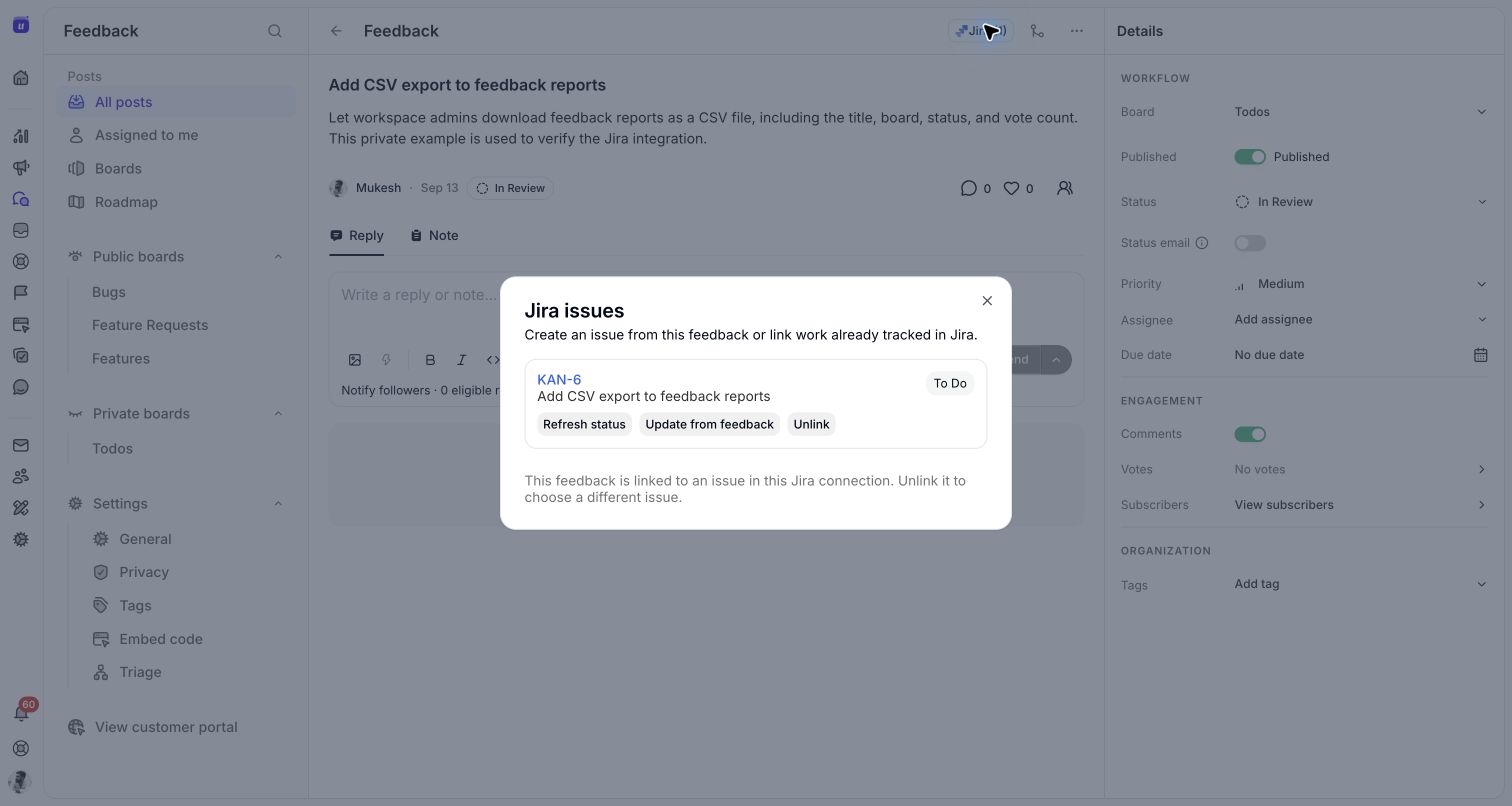Viewport: 1512px width, 806px height.
Task: Click the Italic formatting icon
Action: pyautogui.click(x=461, y=360)
